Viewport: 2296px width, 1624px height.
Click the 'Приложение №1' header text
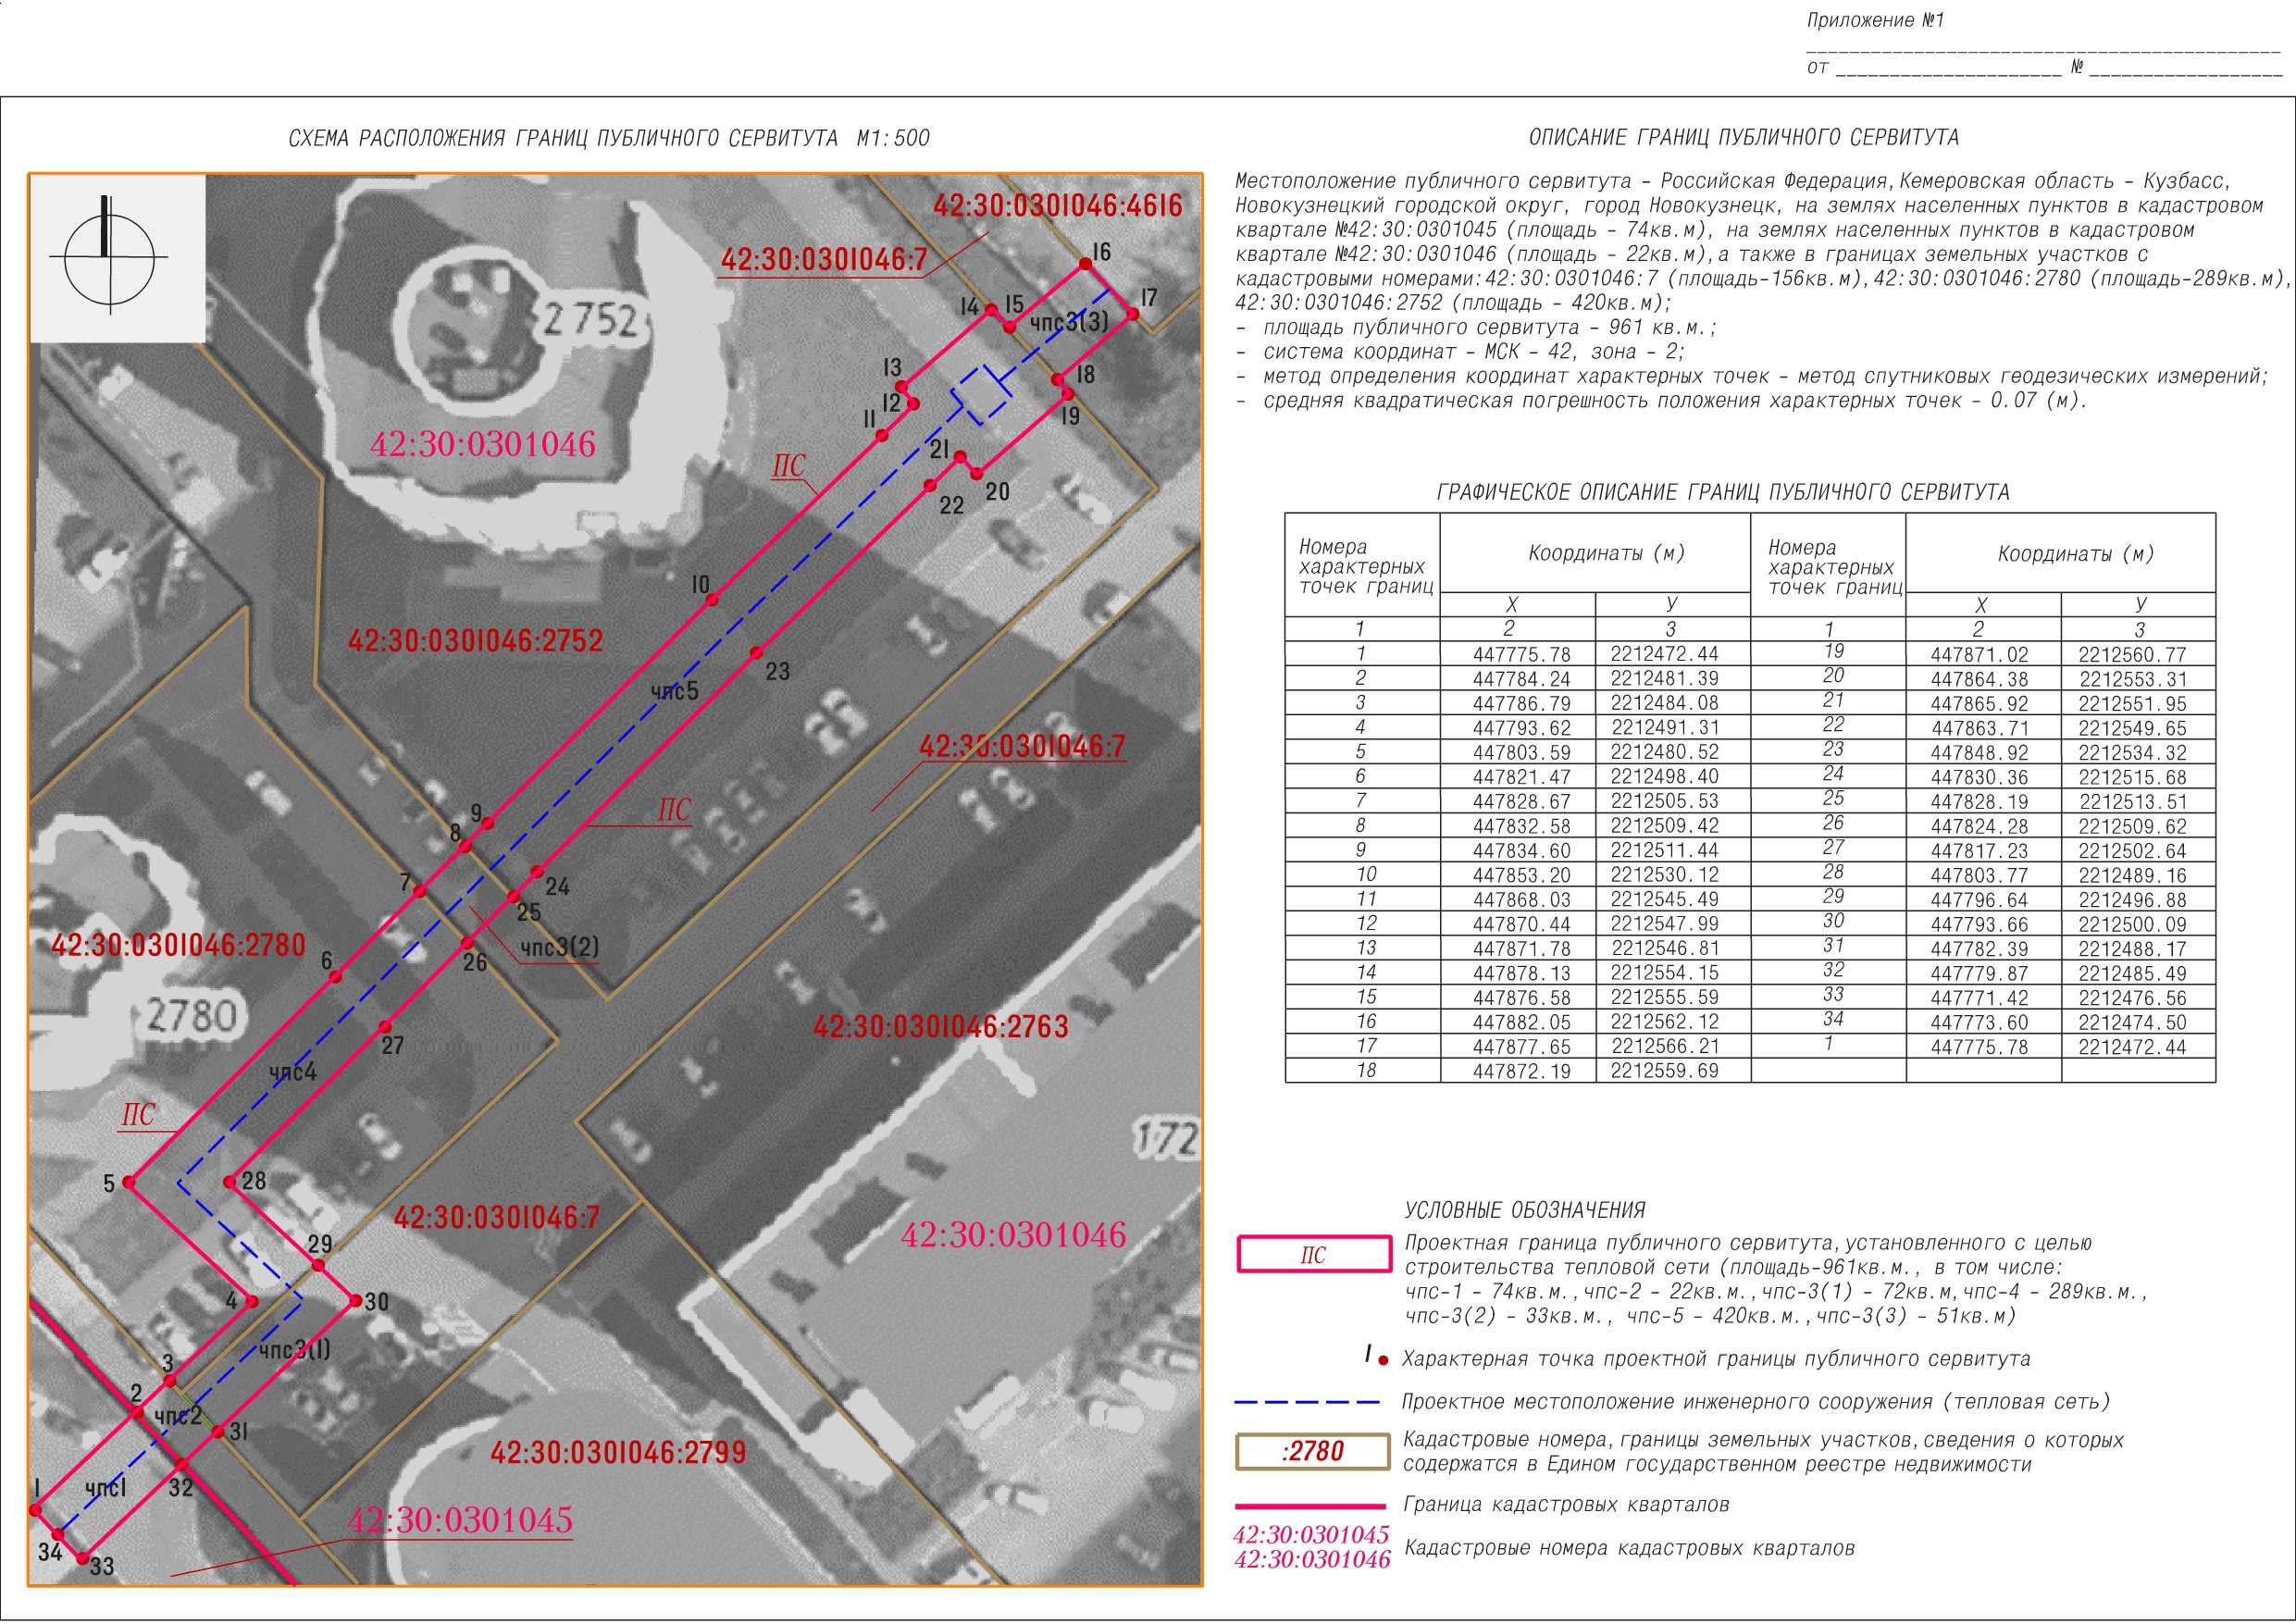(1875, 20)
